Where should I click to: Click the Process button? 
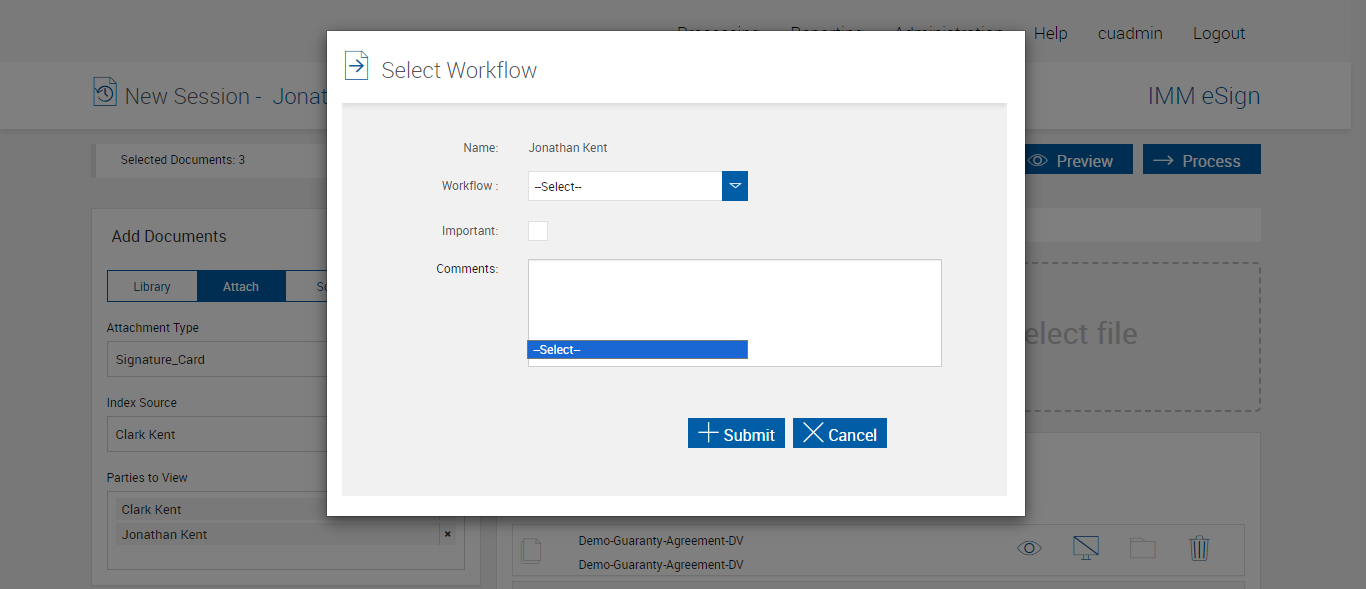click(x=1201, y=161)
